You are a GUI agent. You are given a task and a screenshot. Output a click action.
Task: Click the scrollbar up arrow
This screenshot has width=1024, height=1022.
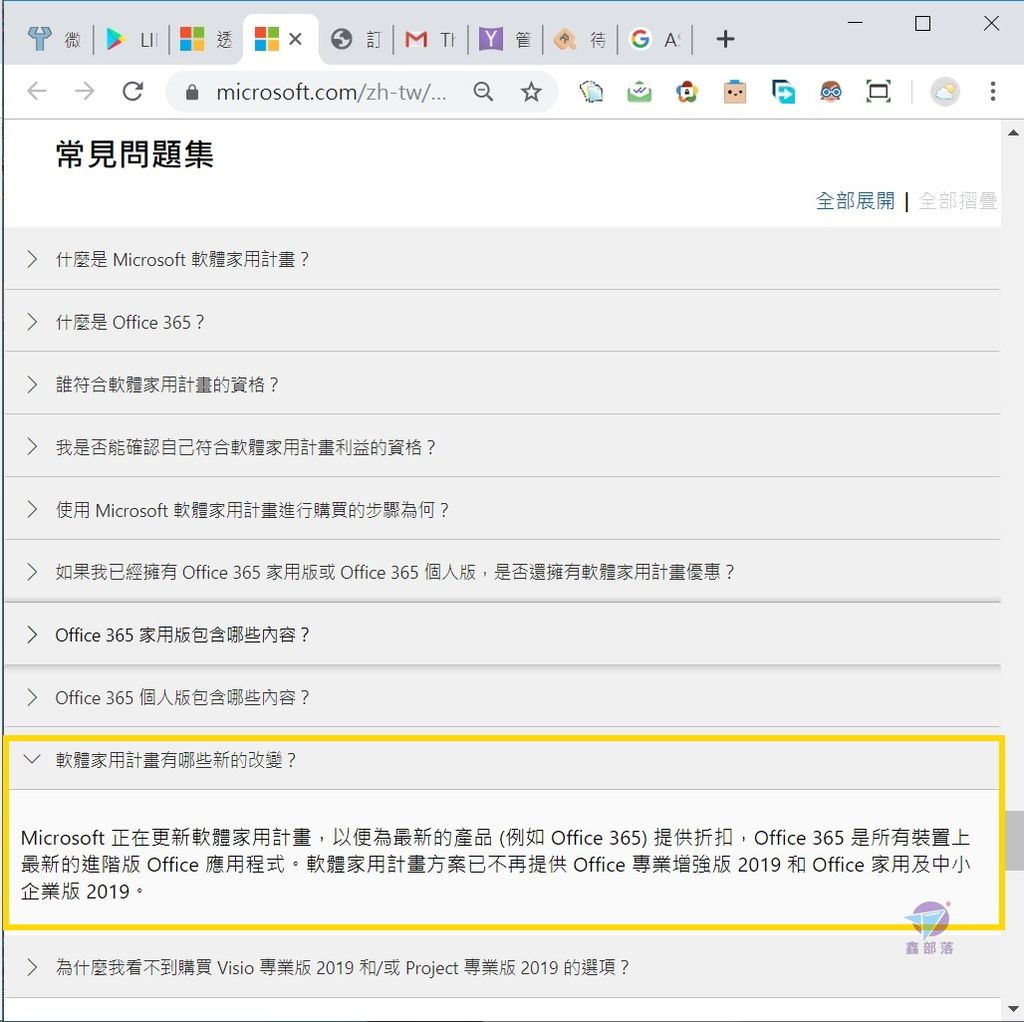pos(1014,133)
